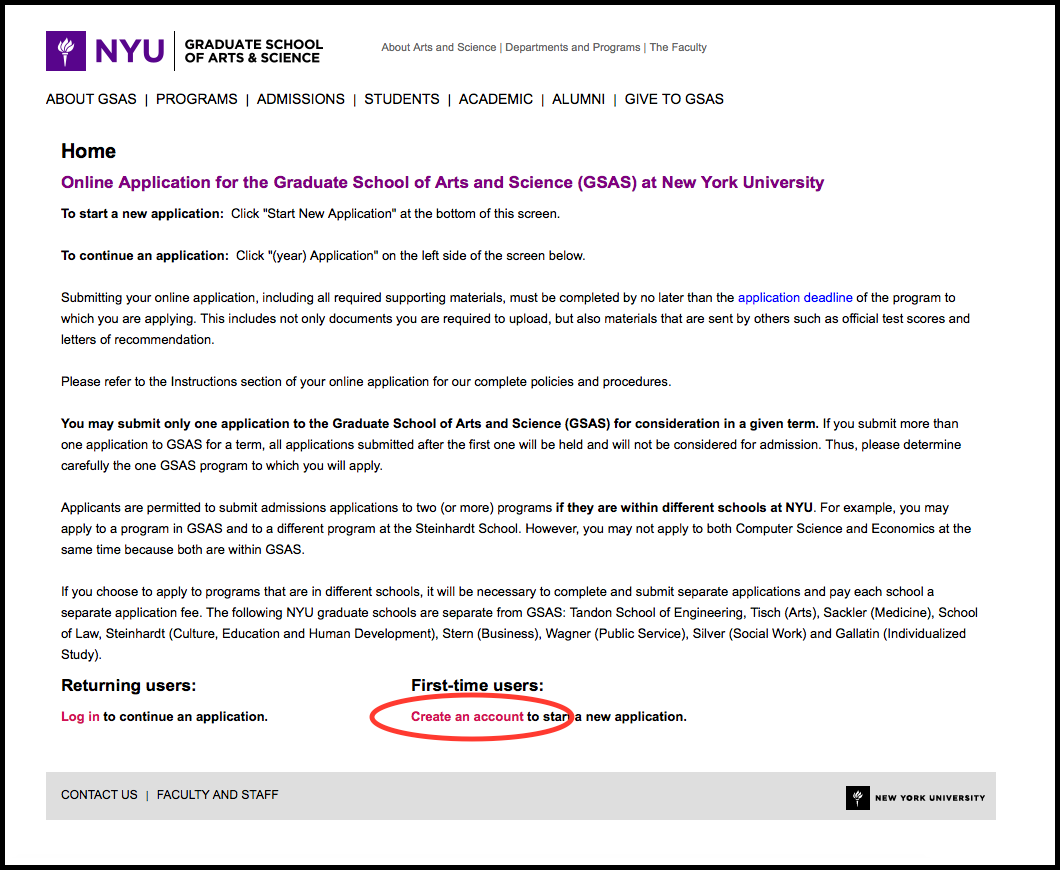
Task: Go to the ALUMNI section
Action: (578, 99)
